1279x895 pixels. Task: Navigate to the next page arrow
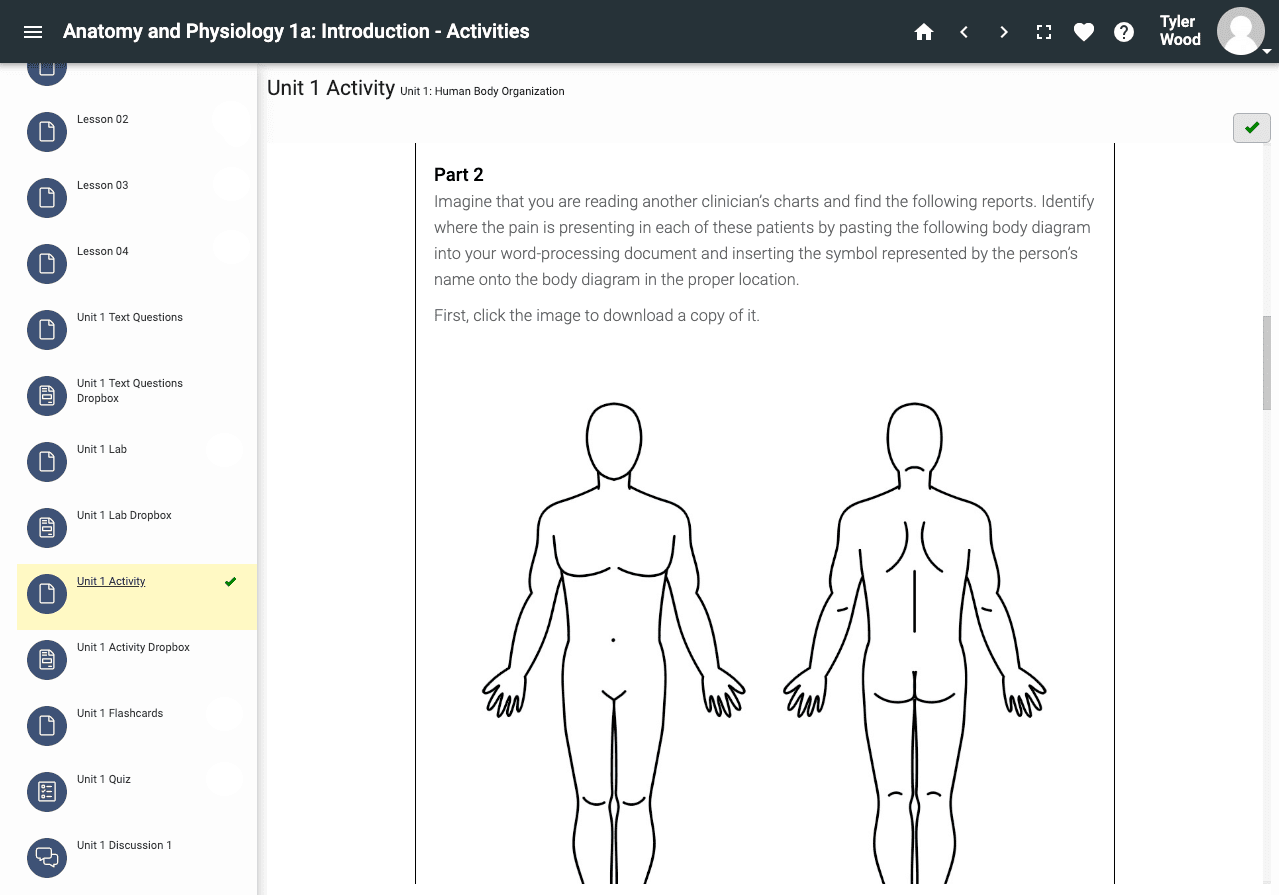coord(1004,32)
